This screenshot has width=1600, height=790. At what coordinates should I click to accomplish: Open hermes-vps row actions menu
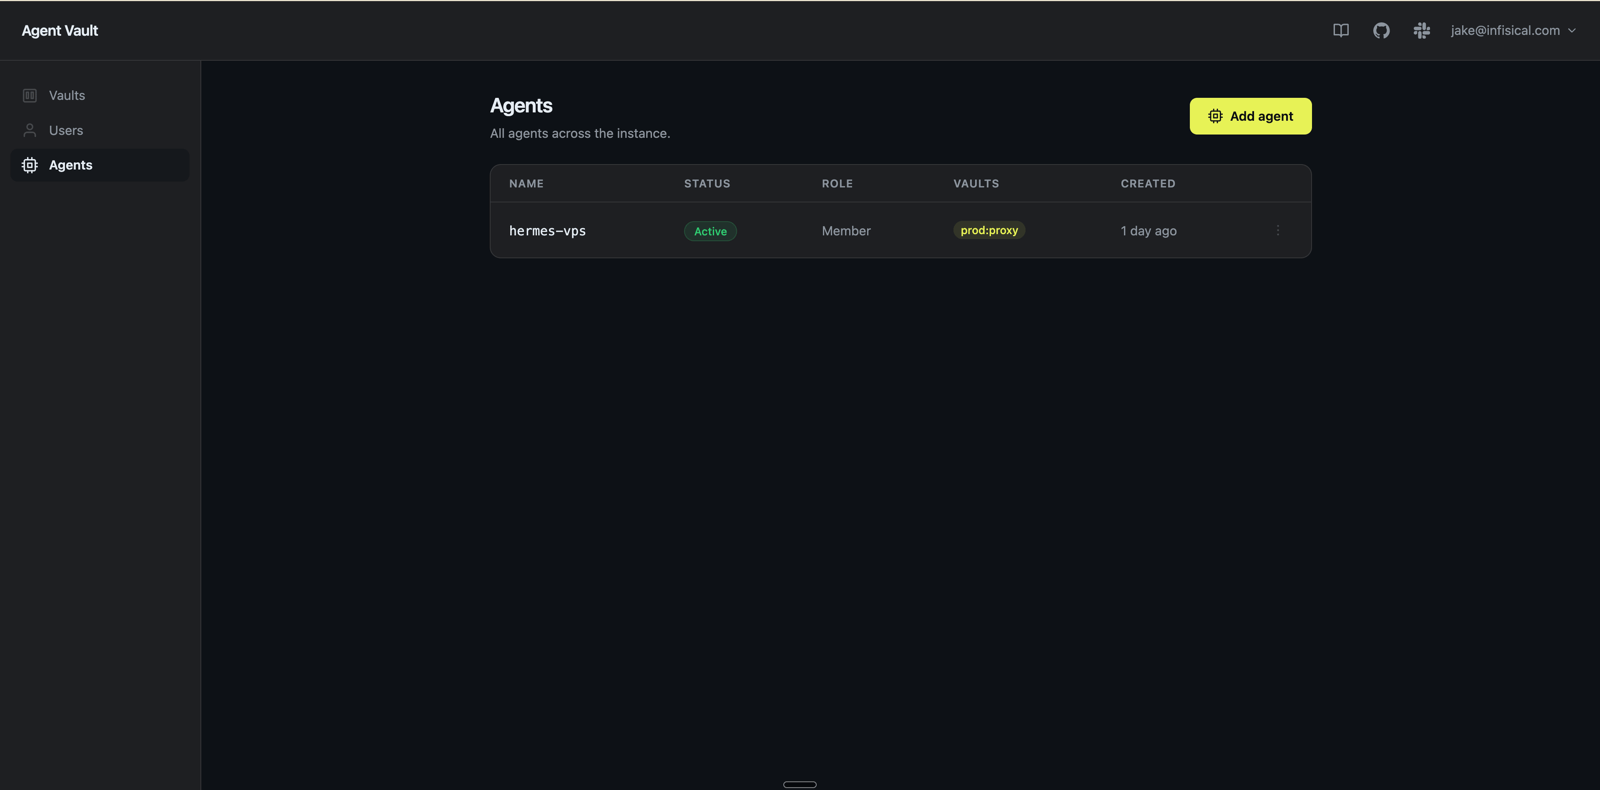1277,231
